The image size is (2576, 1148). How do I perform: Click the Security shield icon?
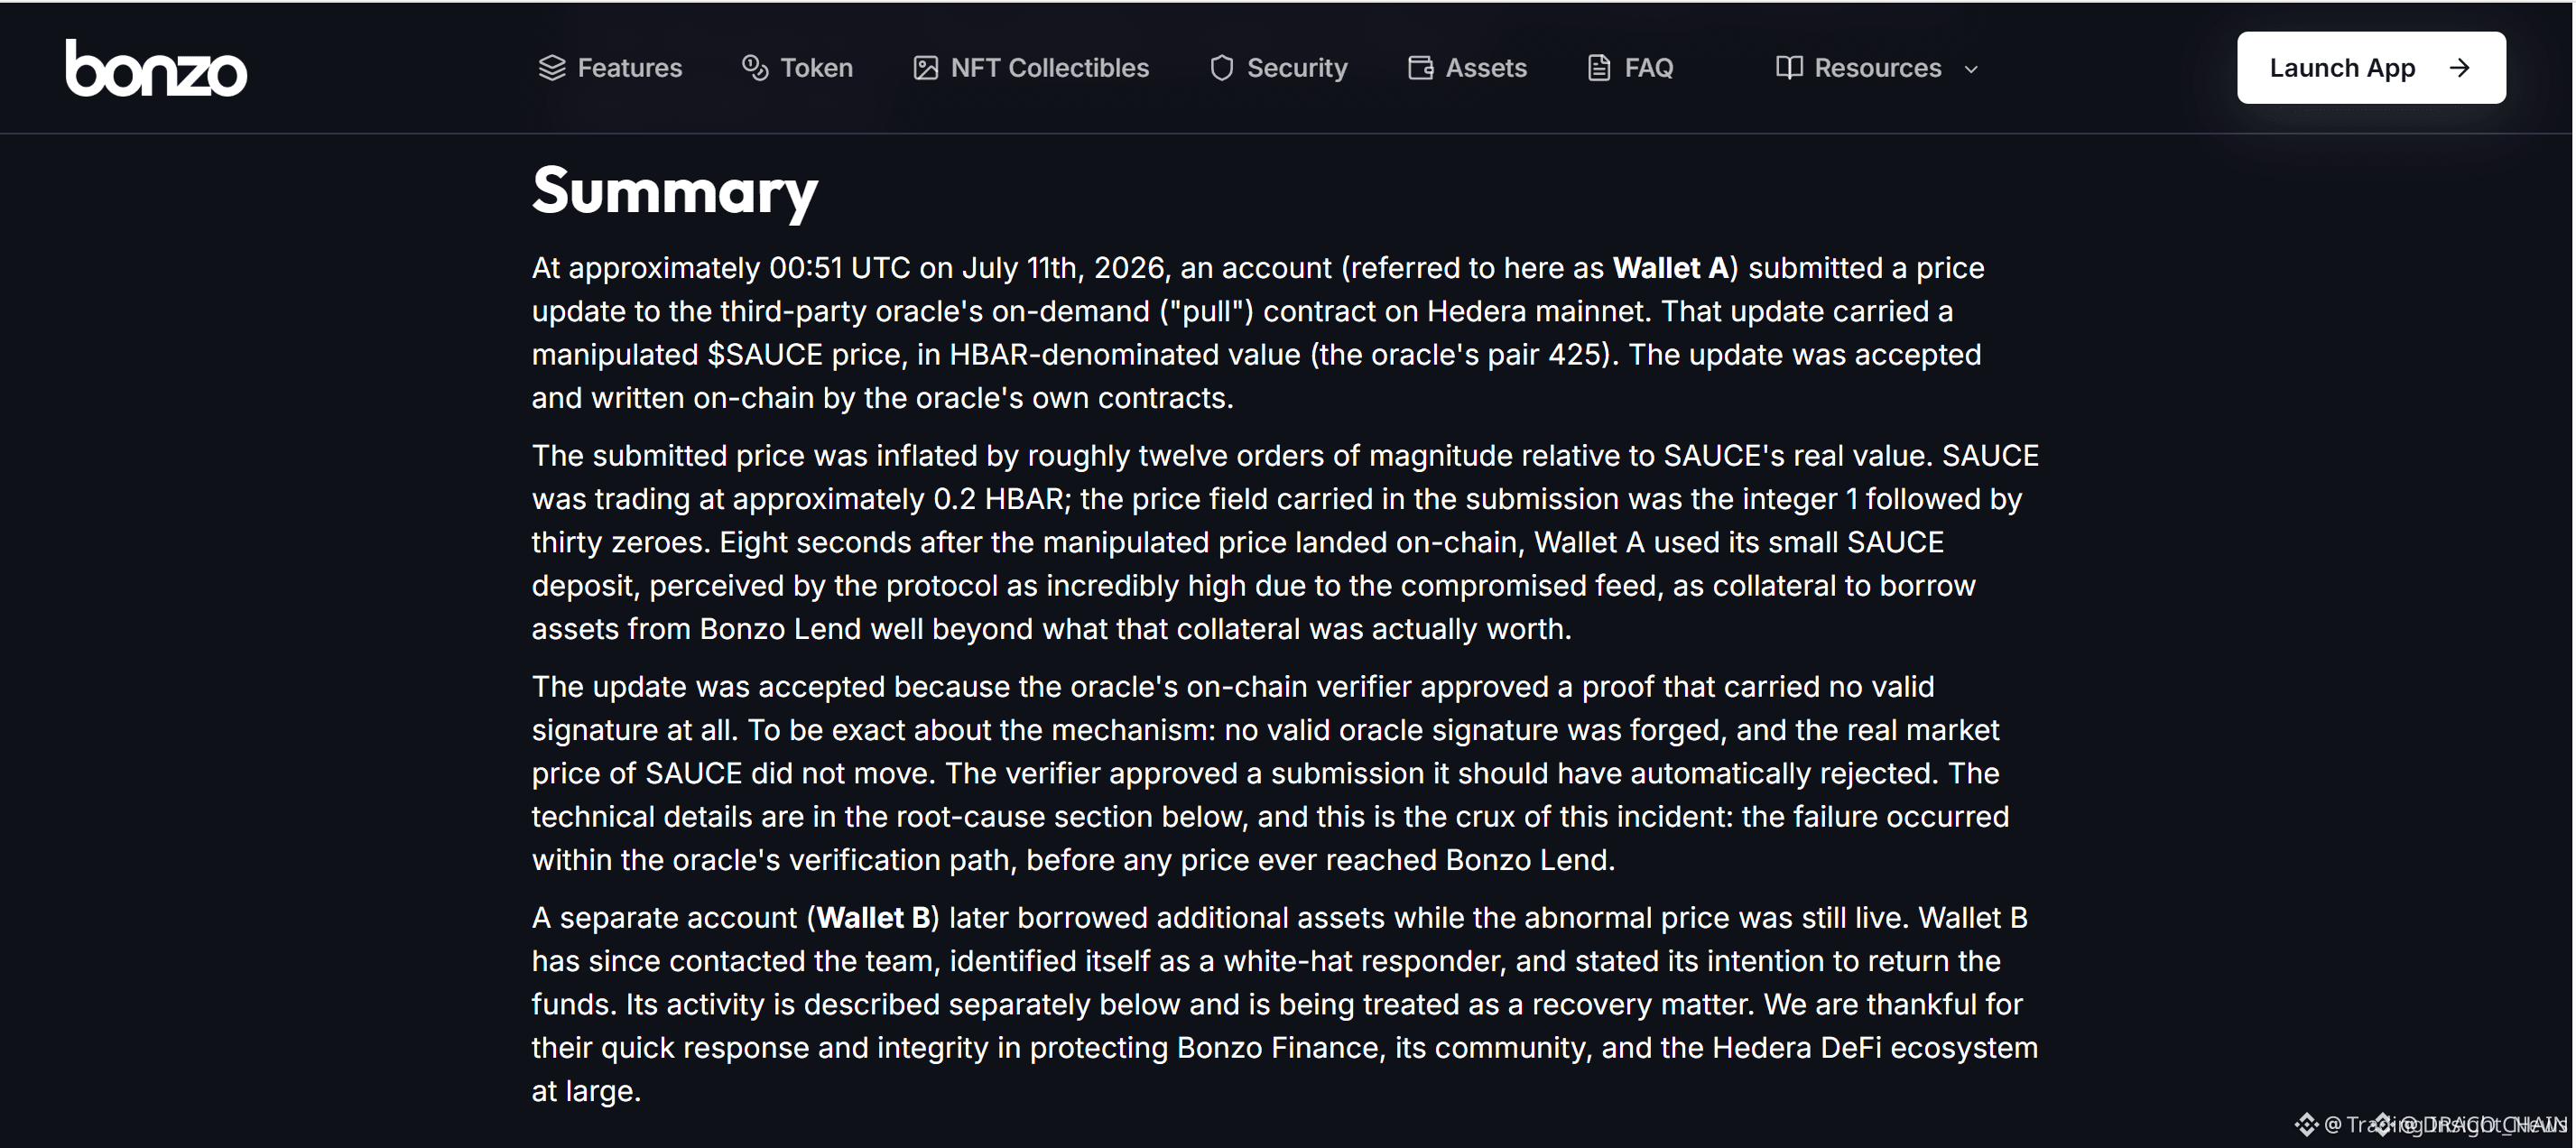[1221, 68]
